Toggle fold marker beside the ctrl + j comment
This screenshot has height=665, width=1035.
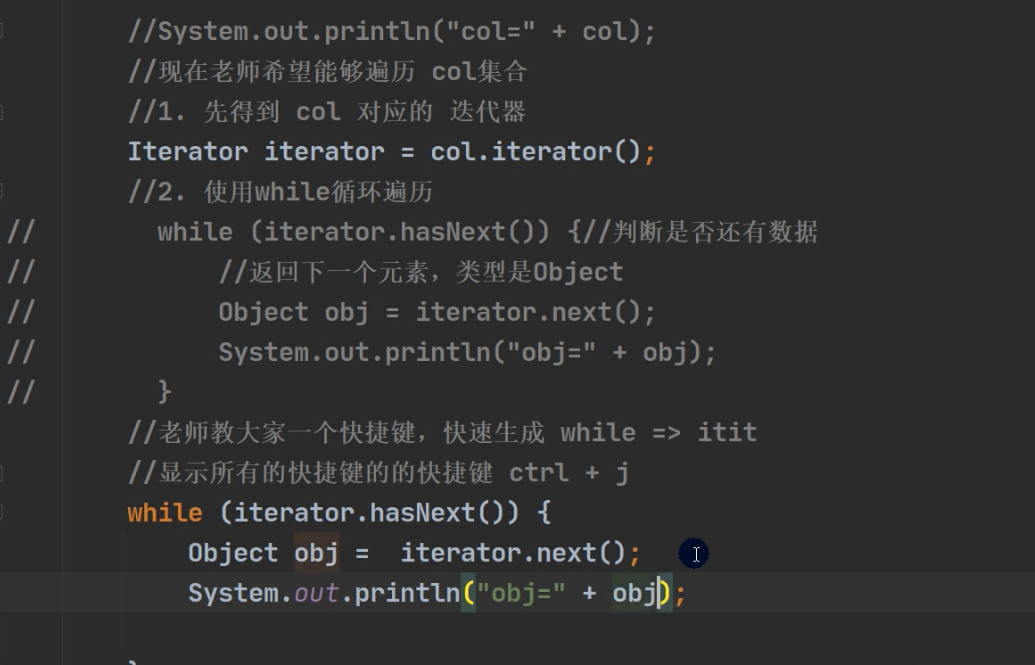[2, 473]
